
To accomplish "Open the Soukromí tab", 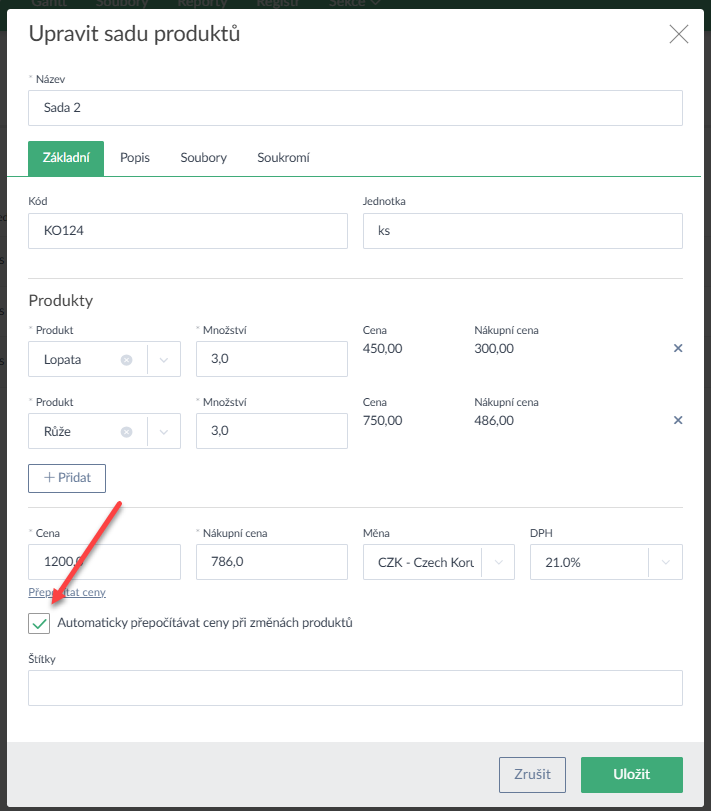I will 283,158.
